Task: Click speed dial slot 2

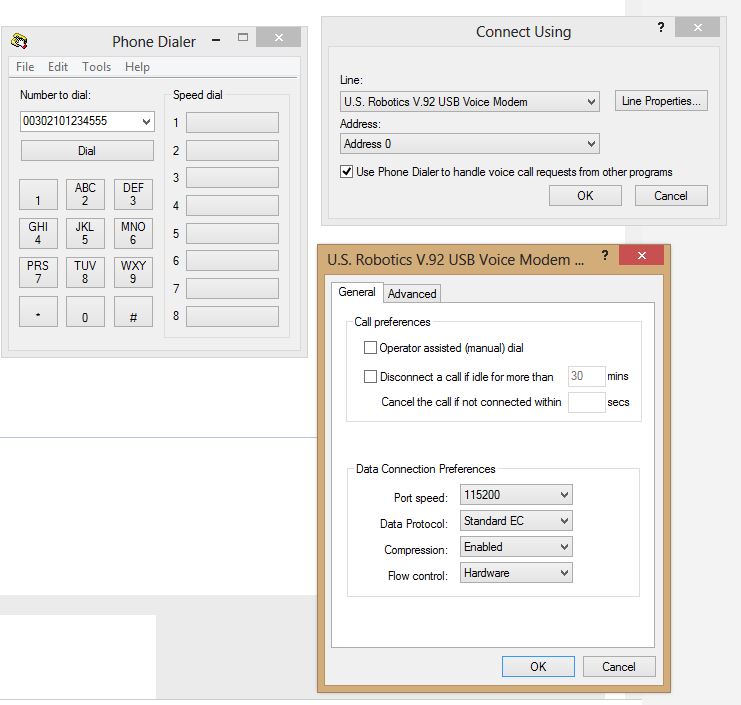Action: [232, 150]
